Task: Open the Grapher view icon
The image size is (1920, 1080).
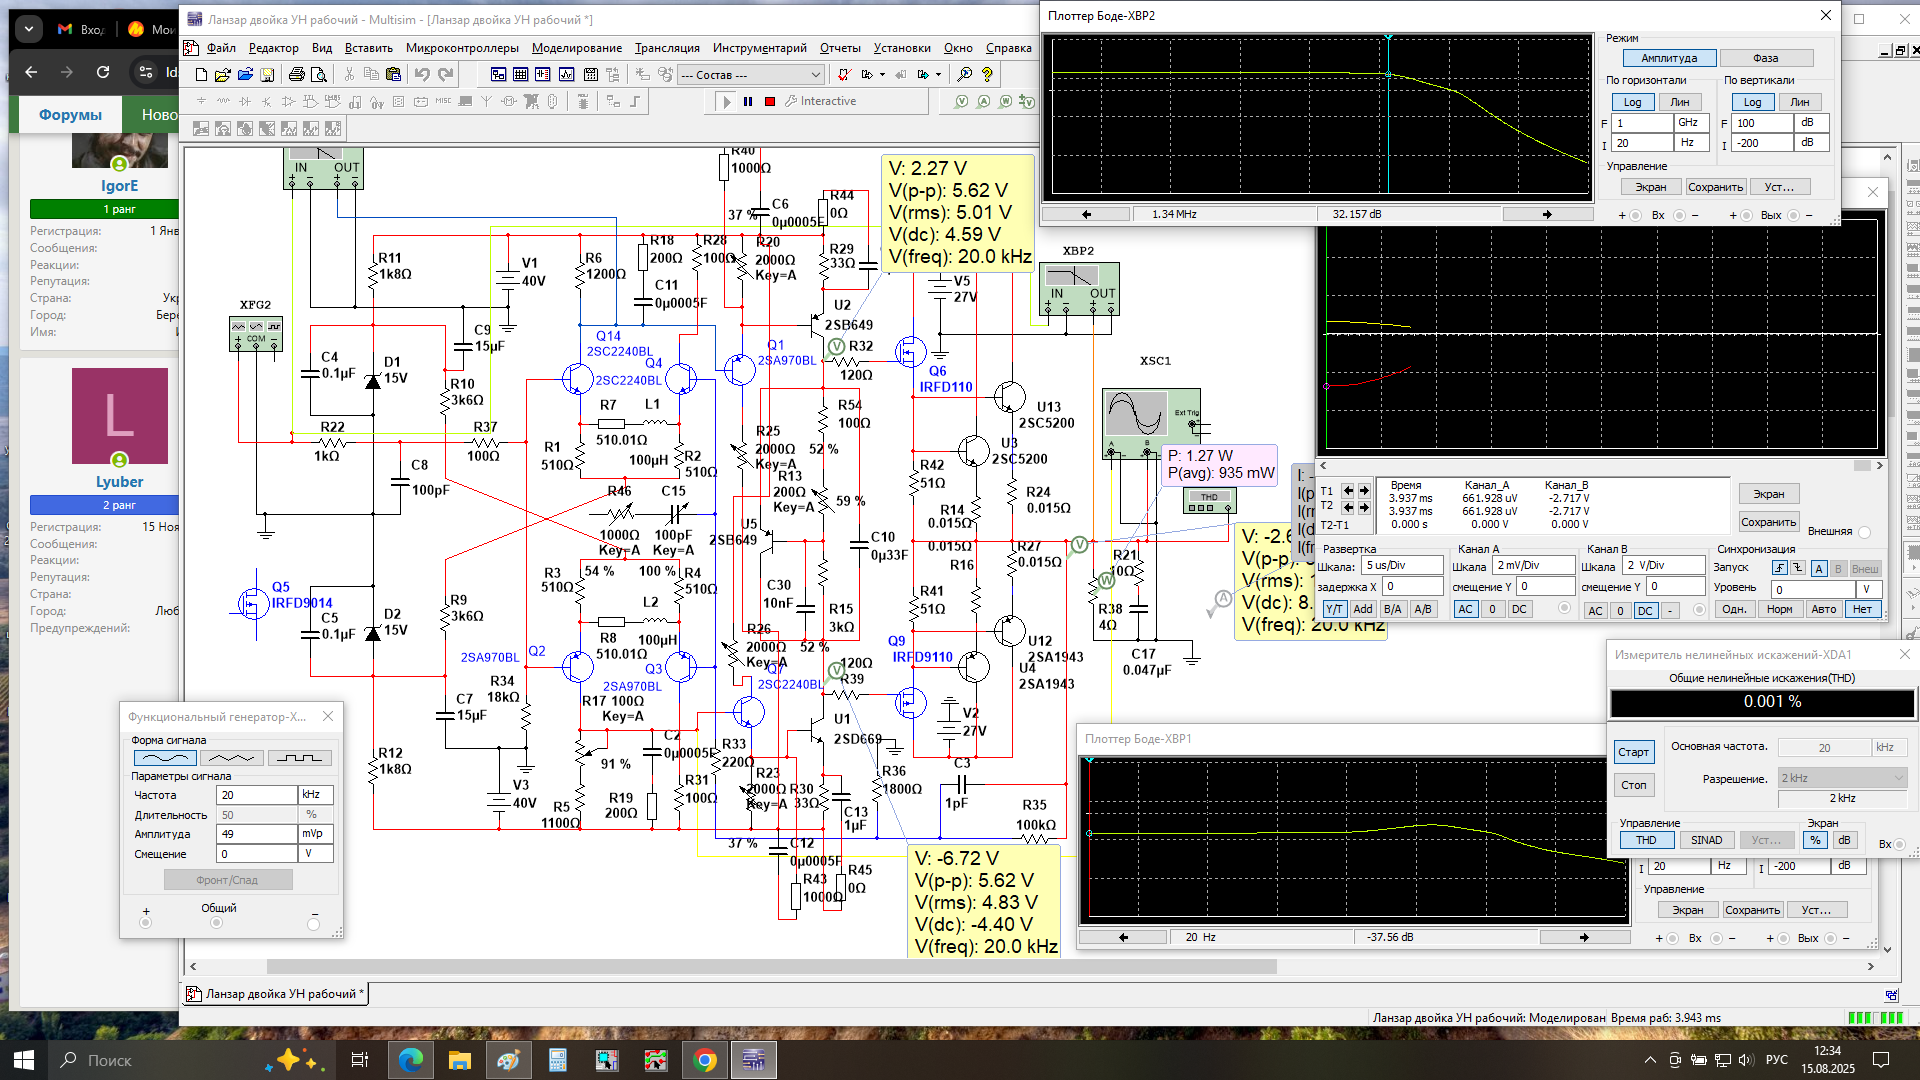Action: click(566, 75)
